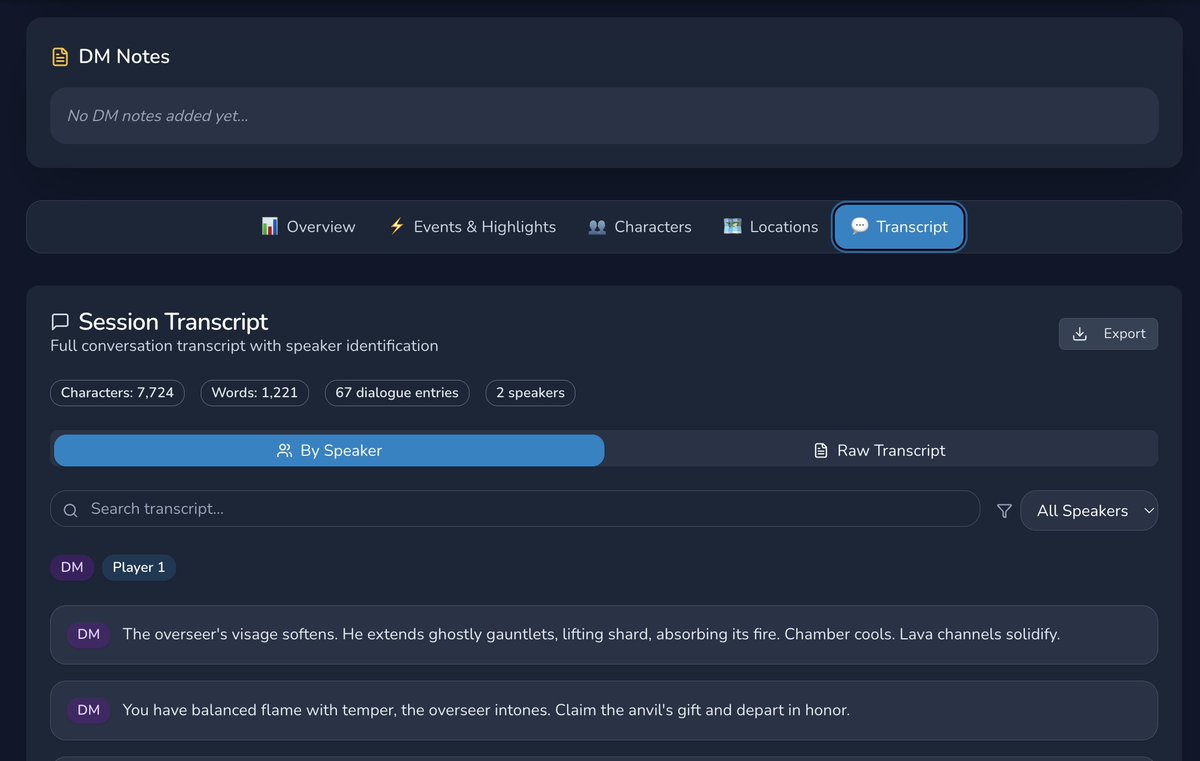This screenshot has width=1200, height=761.
Task: Toggle the Player 1 speaker filter chip
Action: (138, 567)
